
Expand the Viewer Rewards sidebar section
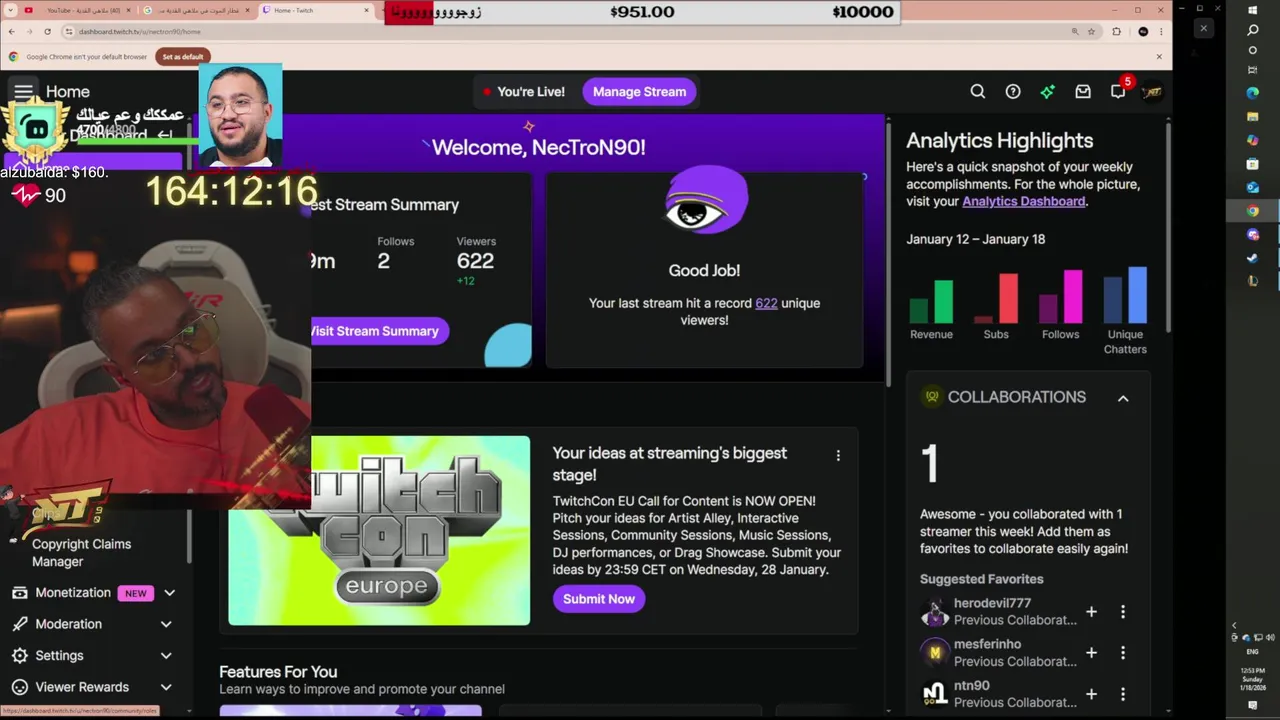pos(166,687)
